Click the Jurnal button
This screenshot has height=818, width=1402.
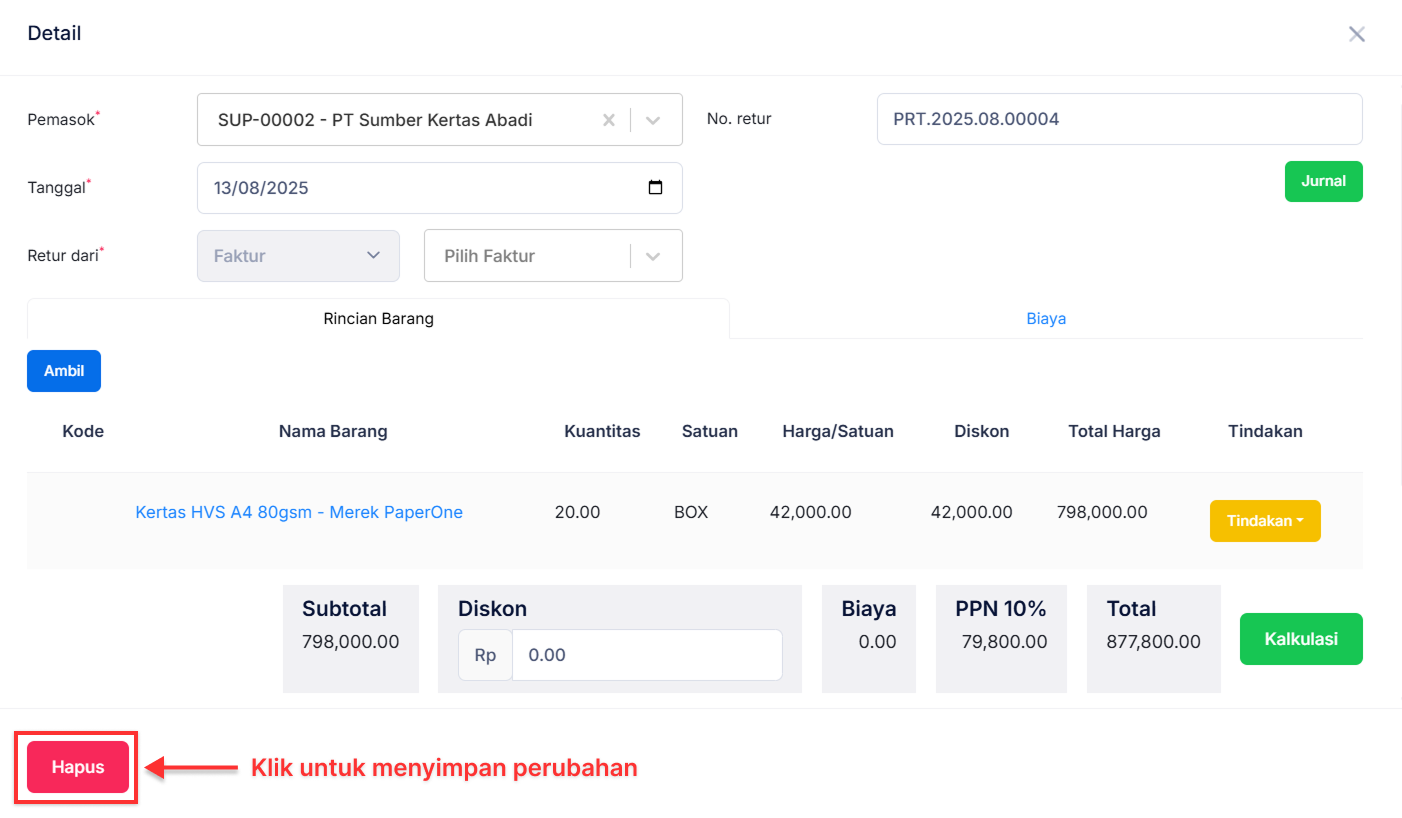click(1323, 181)
